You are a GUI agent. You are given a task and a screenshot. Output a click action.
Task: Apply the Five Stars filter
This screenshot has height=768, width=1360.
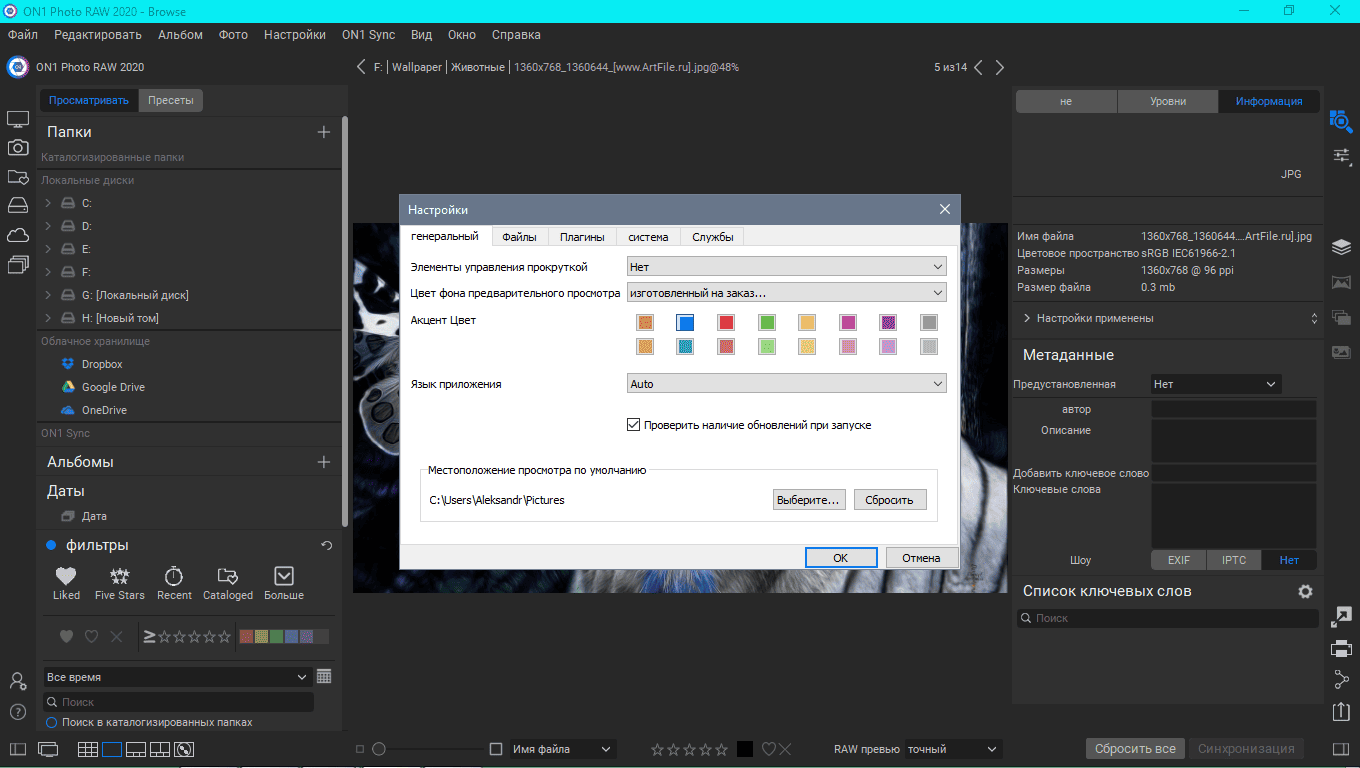119,583
